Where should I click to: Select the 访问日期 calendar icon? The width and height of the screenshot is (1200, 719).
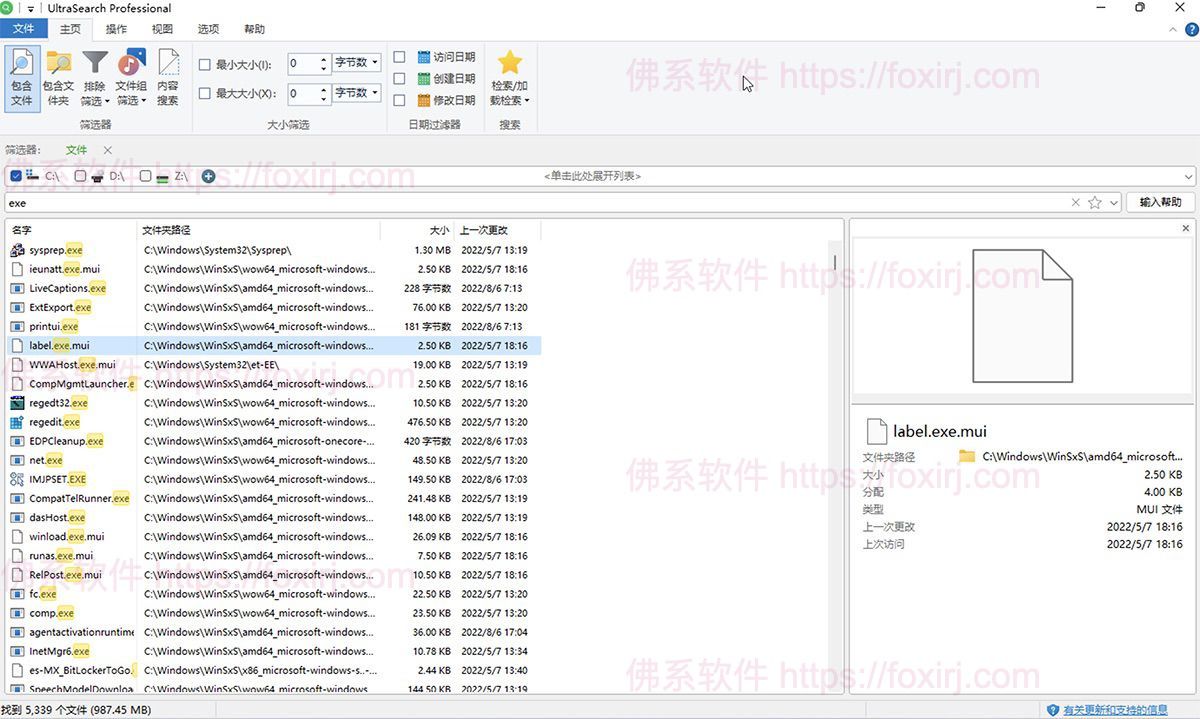422,56
